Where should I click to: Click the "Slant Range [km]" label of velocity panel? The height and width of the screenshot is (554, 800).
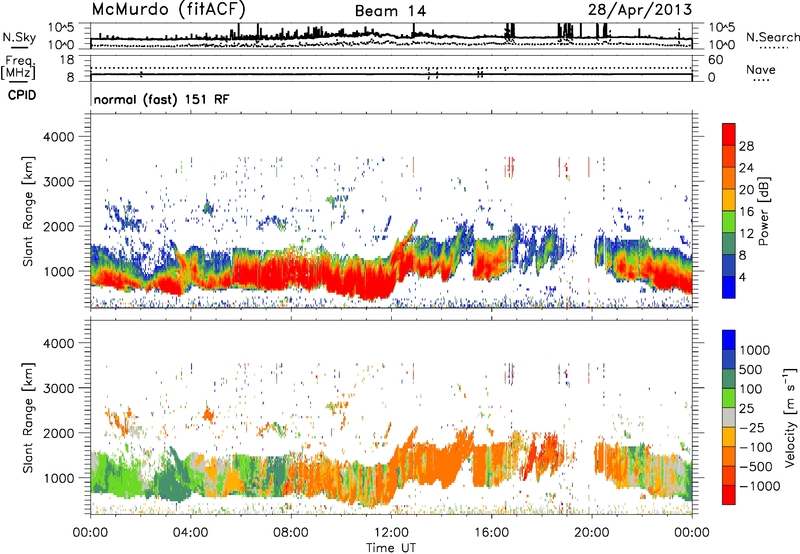point(28,418)
